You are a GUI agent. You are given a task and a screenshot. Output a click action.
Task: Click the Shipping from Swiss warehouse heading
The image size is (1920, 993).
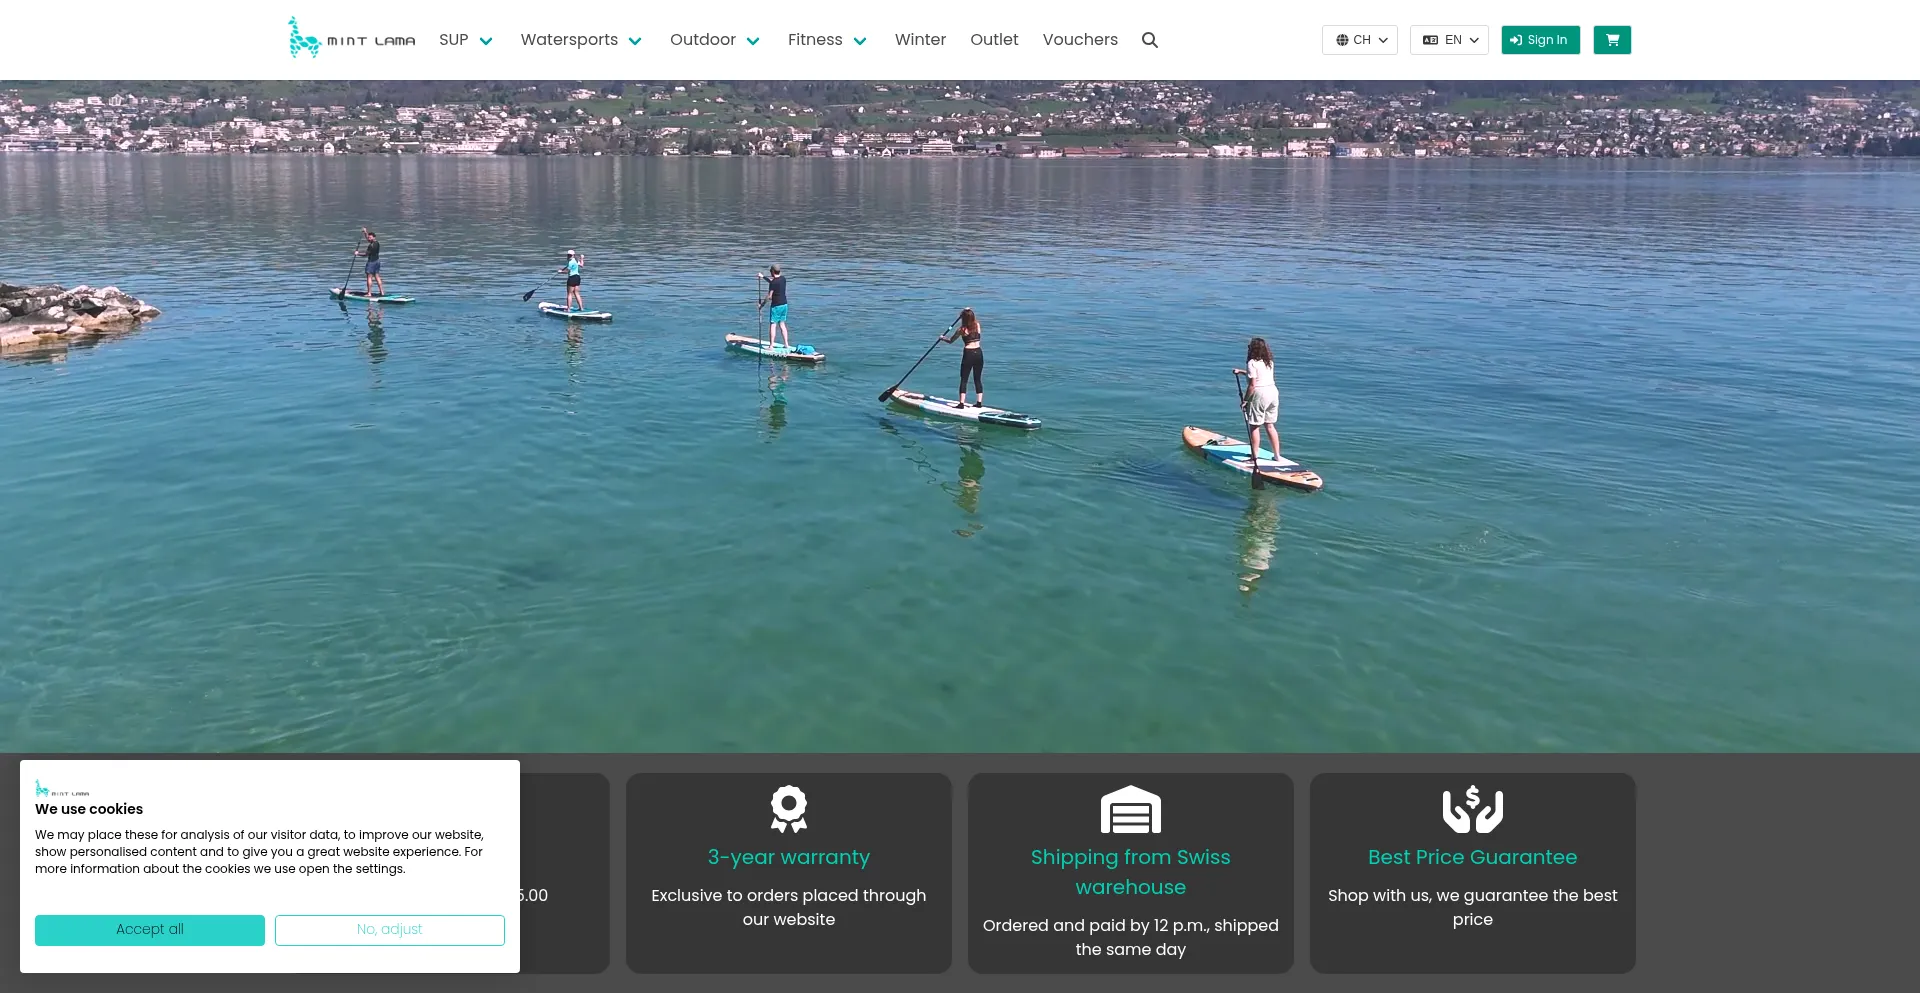(1131, 872)
